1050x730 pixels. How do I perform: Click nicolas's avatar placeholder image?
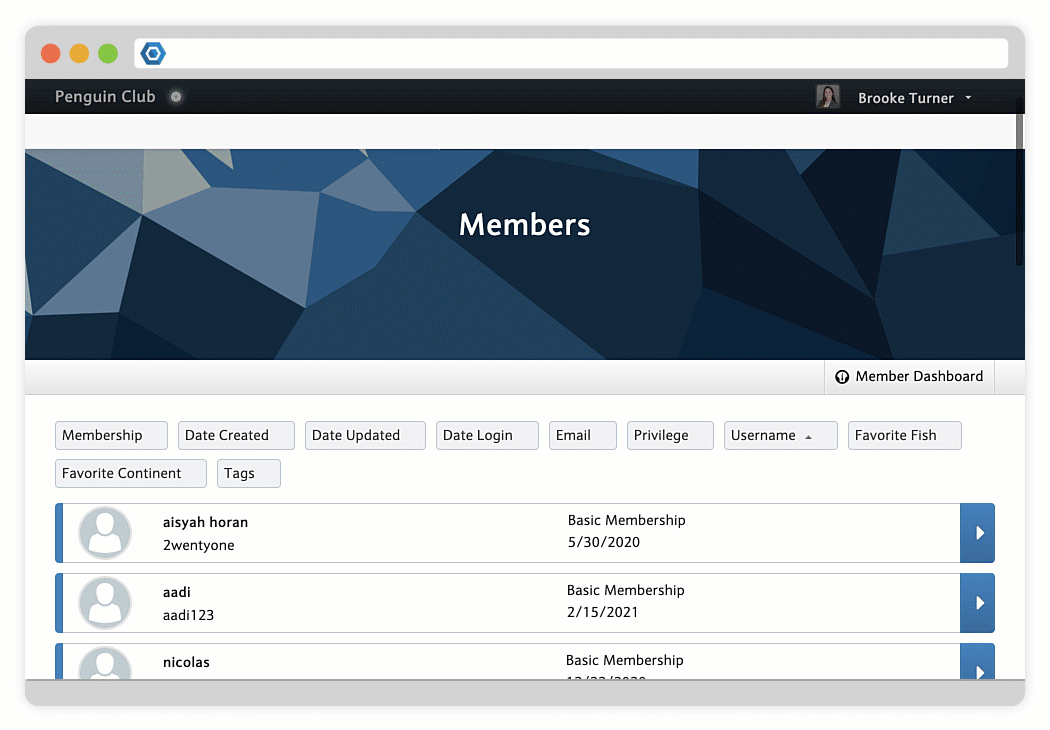click(x=105, y=665)
